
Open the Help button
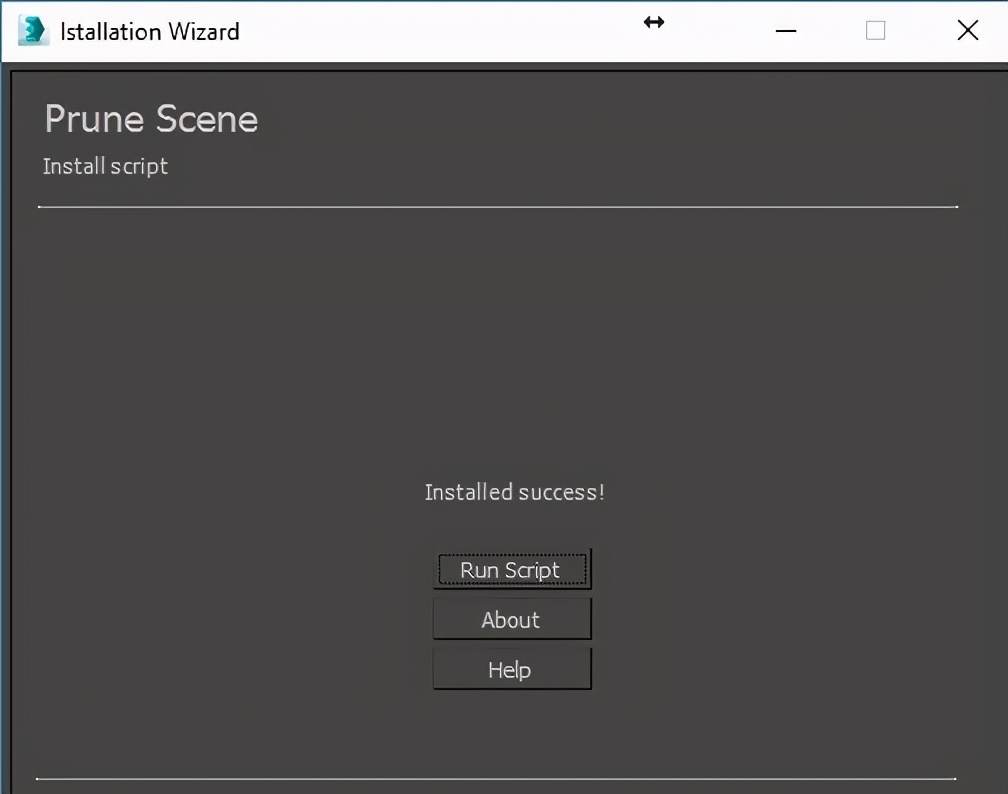(x=512, y=669)
